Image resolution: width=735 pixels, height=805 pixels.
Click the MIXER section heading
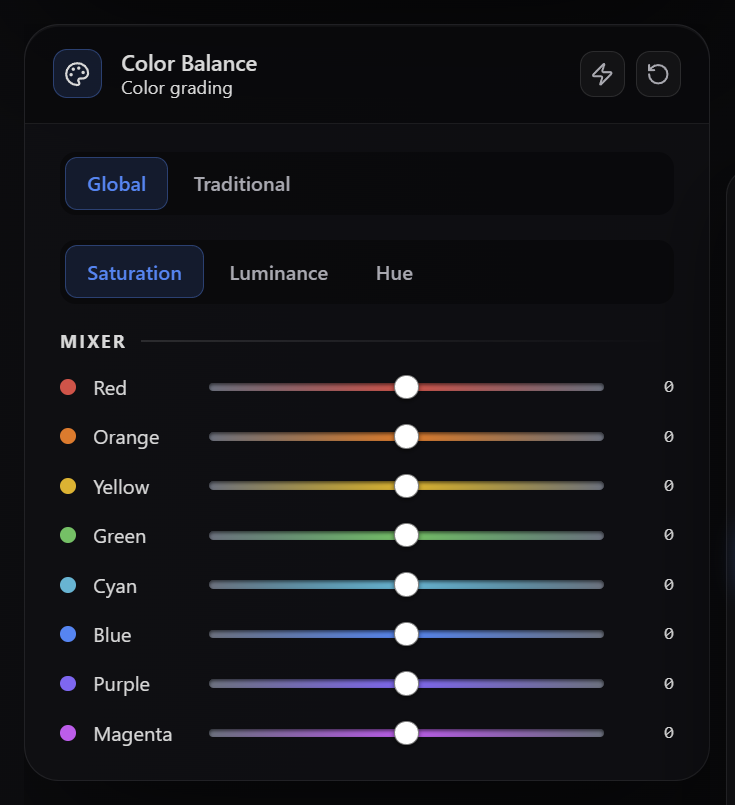click(93, 341)
